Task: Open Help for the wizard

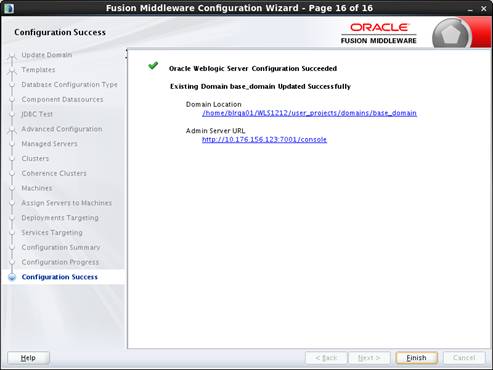Action: point(28,358)
